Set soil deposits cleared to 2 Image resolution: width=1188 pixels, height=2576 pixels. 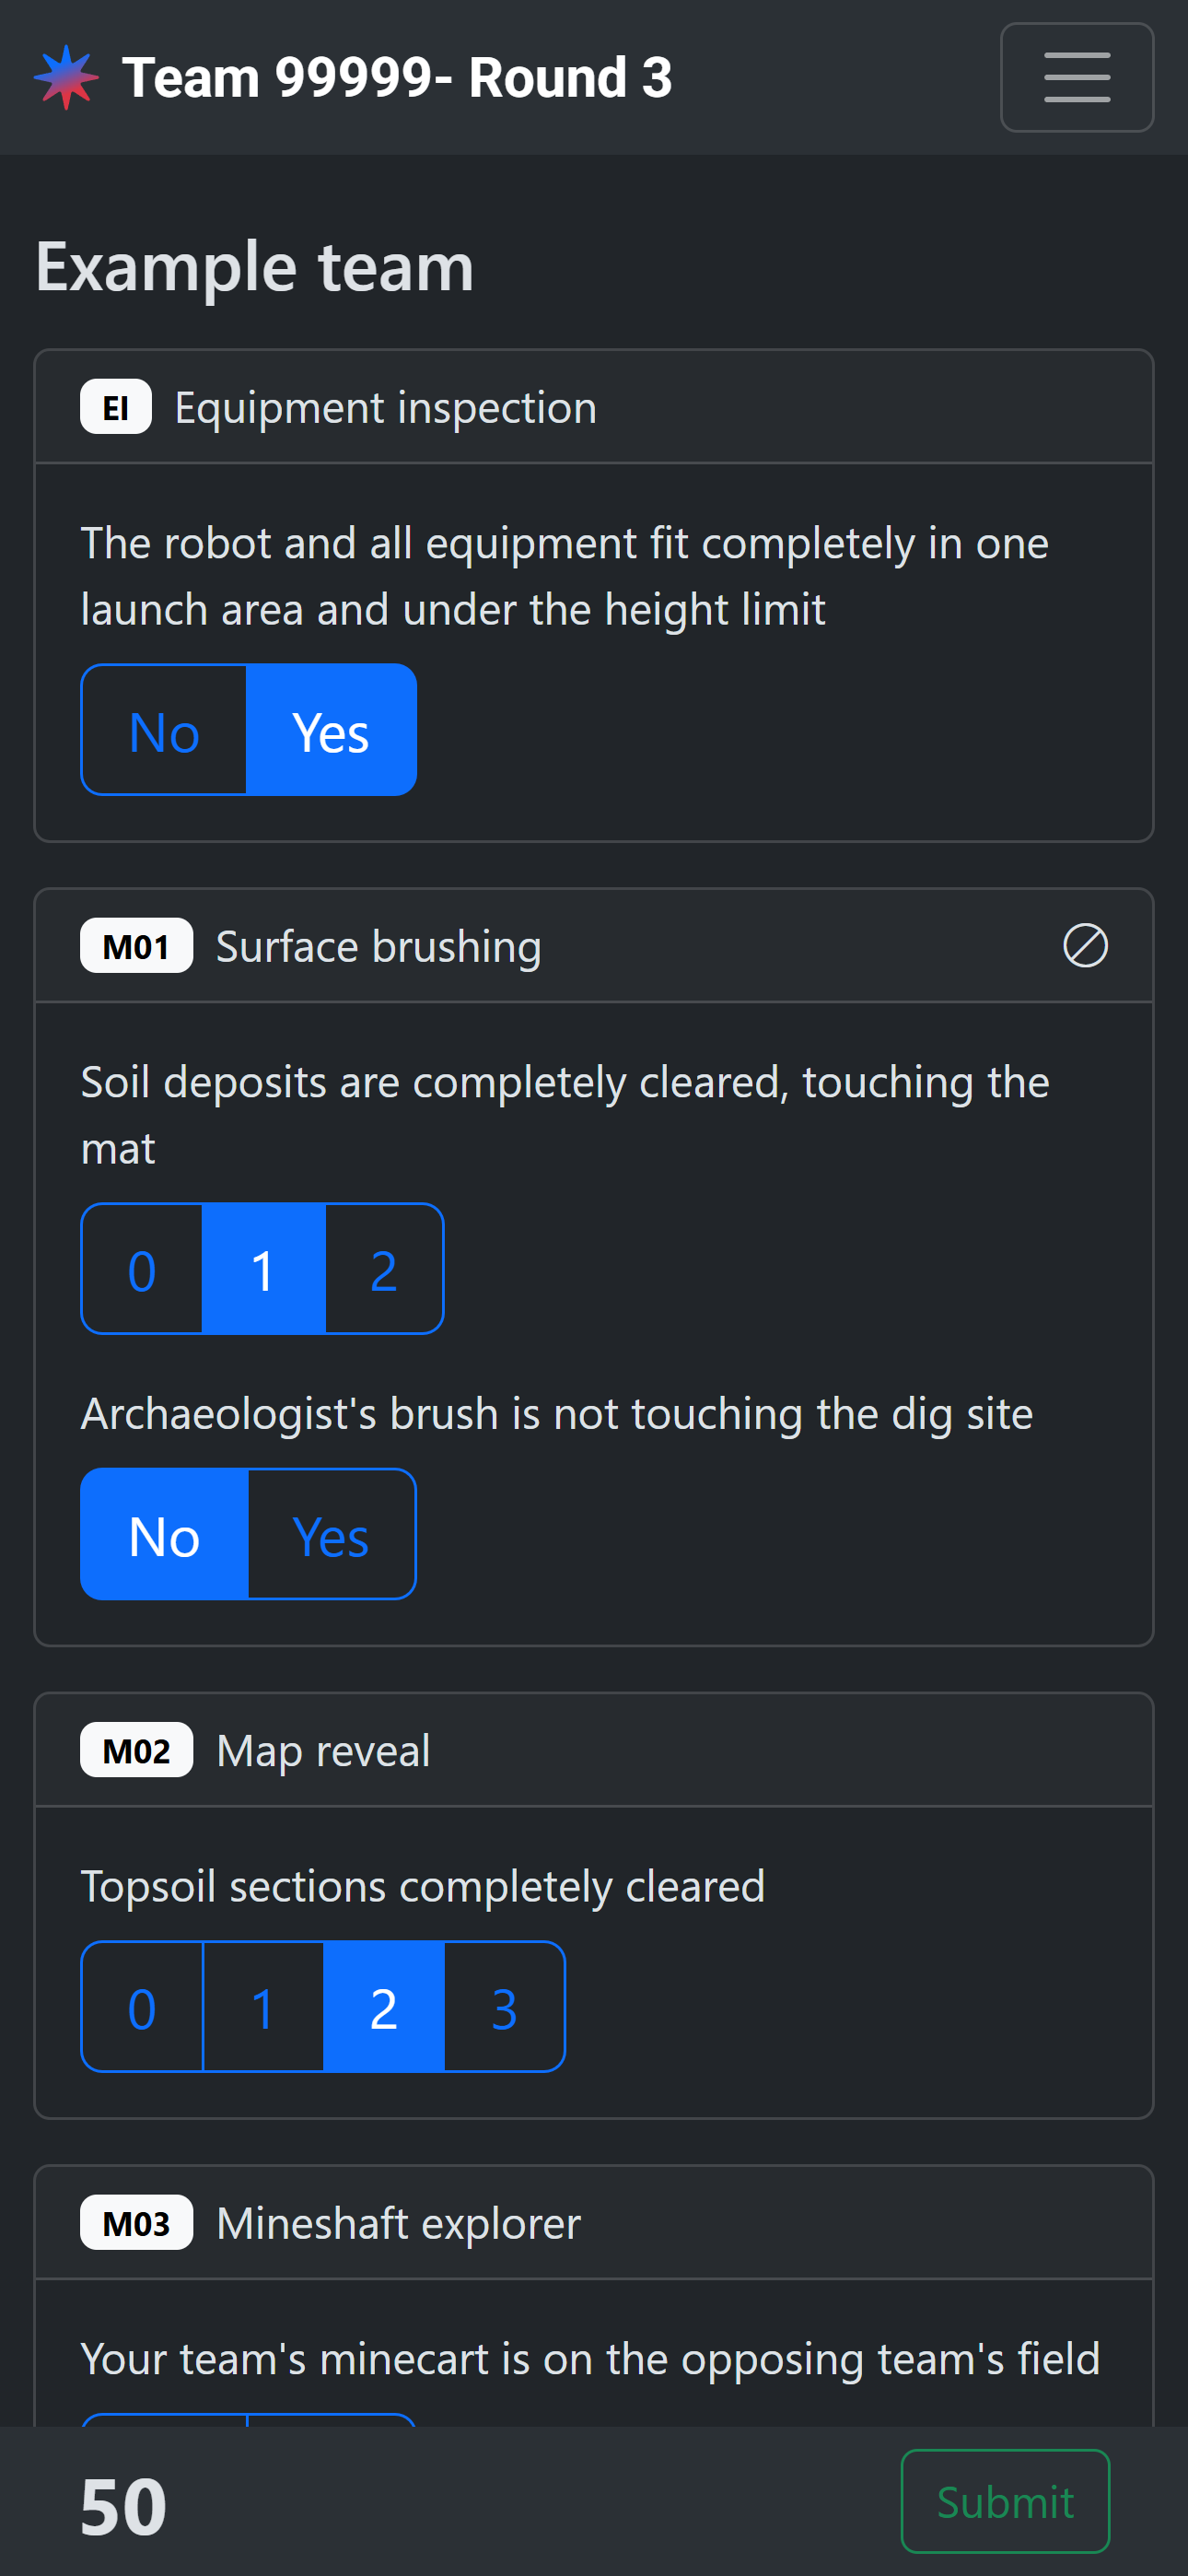[x=384, y=1269]
